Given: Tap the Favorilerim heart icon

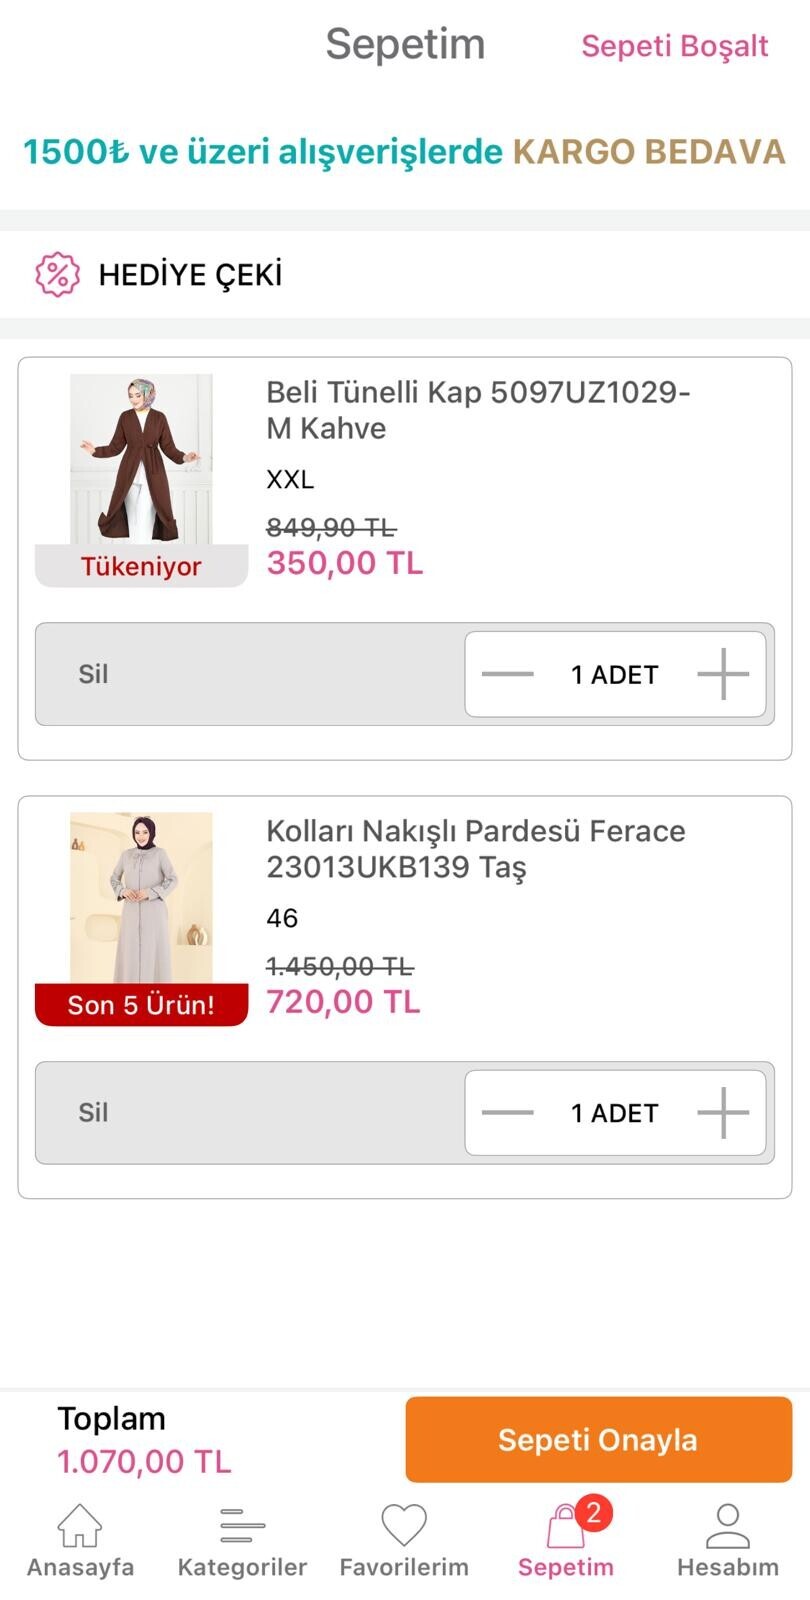Looking at the screenshot, I should pyautogui.click(x=404, y=1526).
